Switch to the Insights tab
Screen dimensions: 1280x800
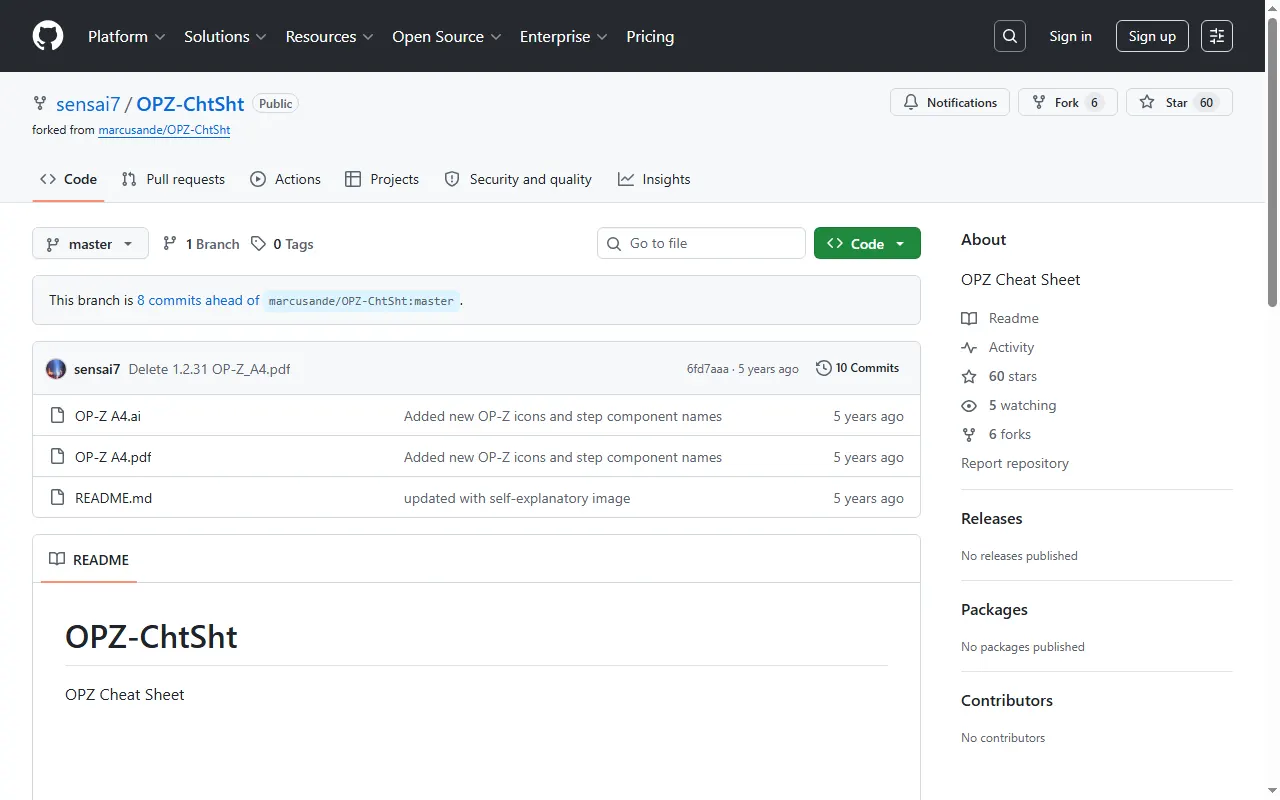654,179
